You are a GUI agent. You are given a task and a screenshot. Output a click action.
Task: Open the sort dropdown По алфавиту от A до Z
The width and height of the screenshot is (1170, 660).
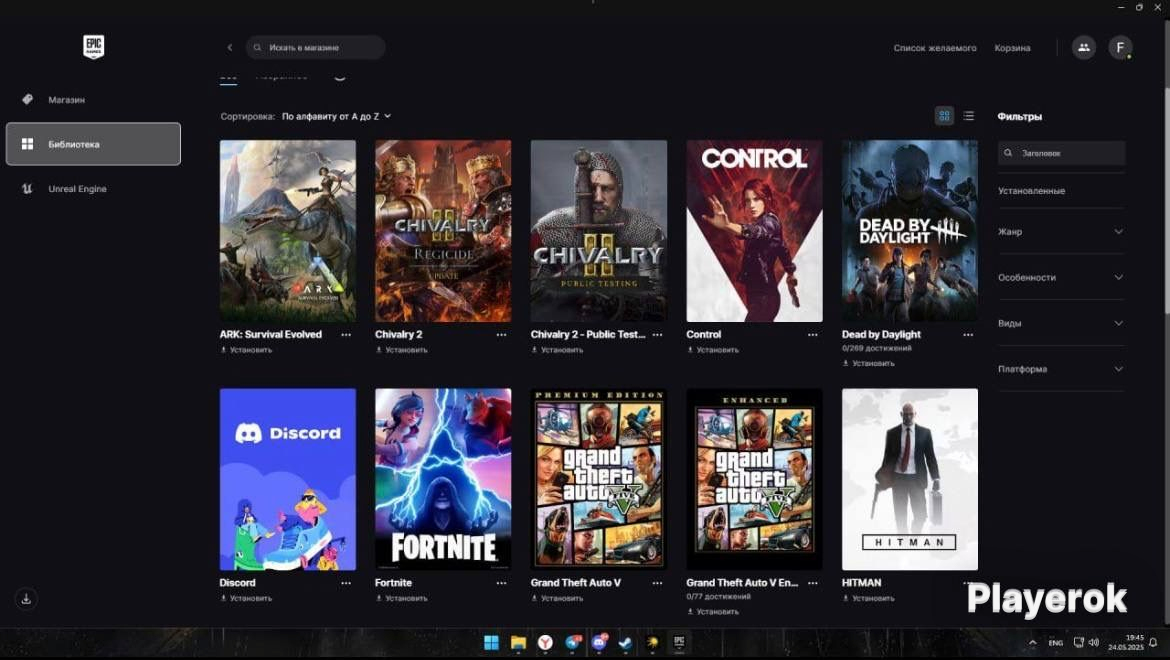pos(337,116)
